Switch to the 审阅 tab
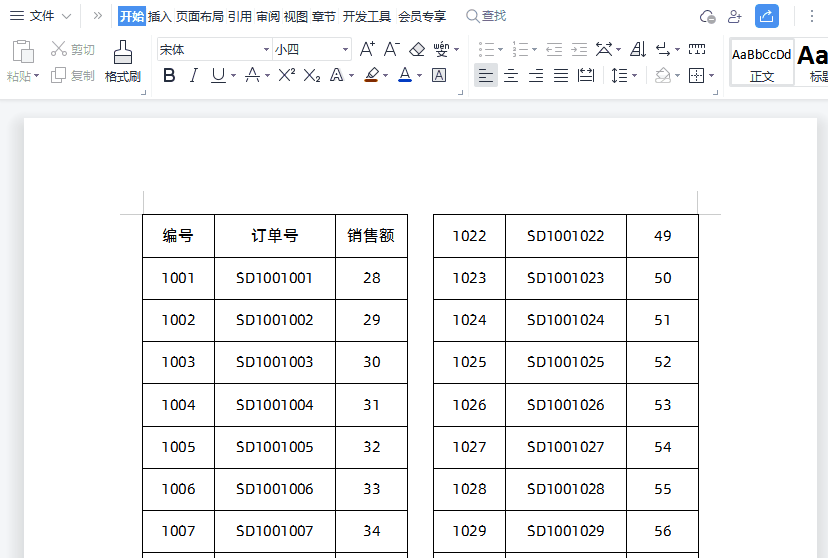The height and width of the screenshot is (558, 828). [268, 16]
